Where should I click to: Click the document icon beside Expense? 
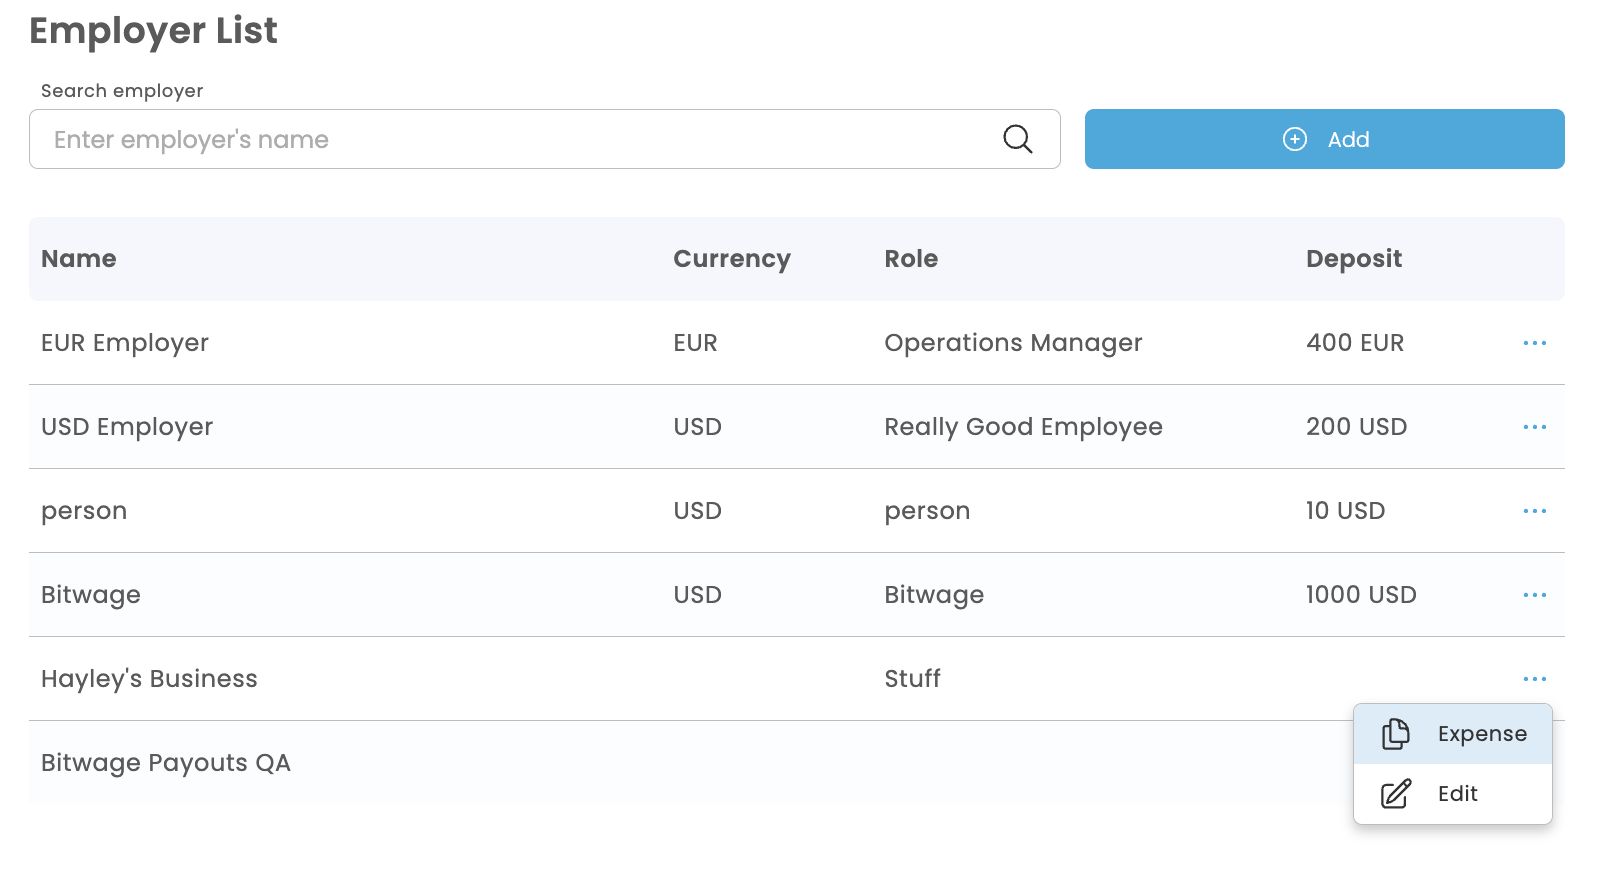click(x=1395, y=734)
